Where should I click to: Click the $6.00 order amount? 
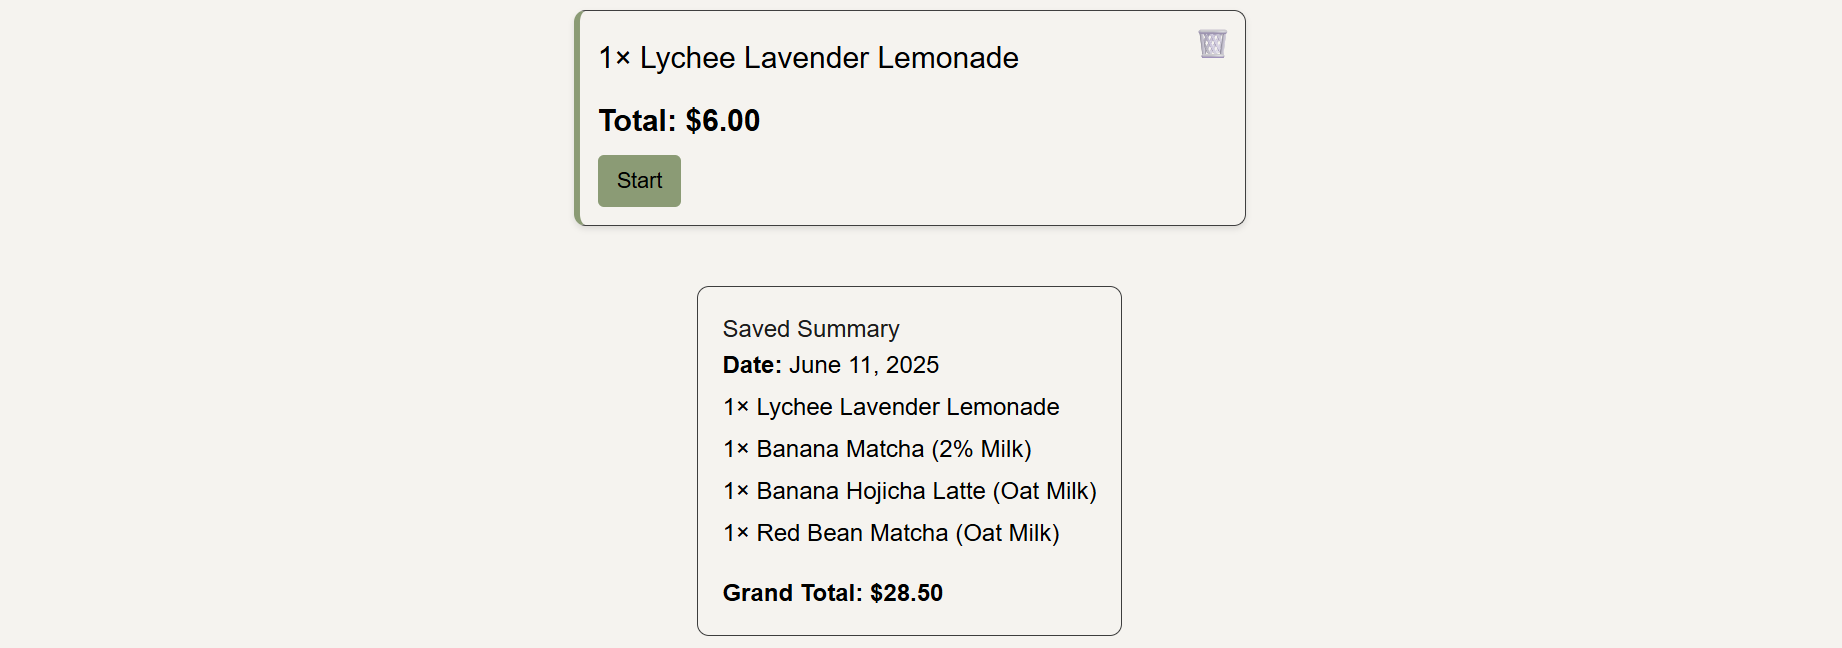click(723, 121)
